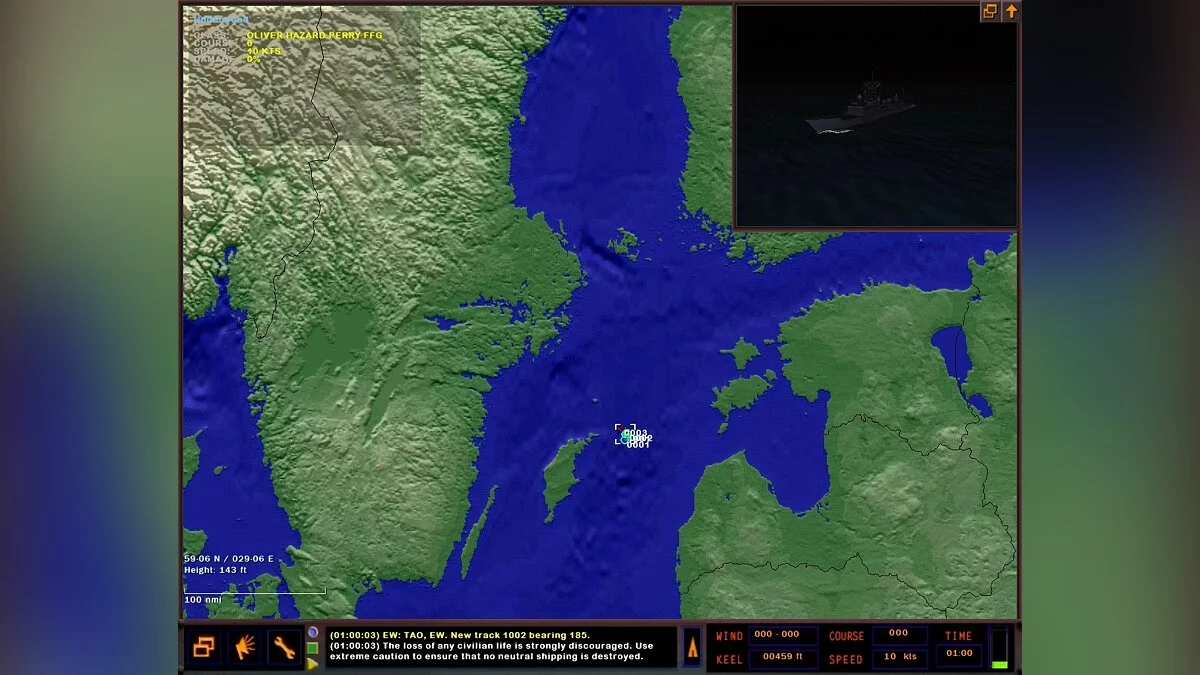Click the blue round message filter indicator
Viewport: 1200px width, 675px height.
313,633
